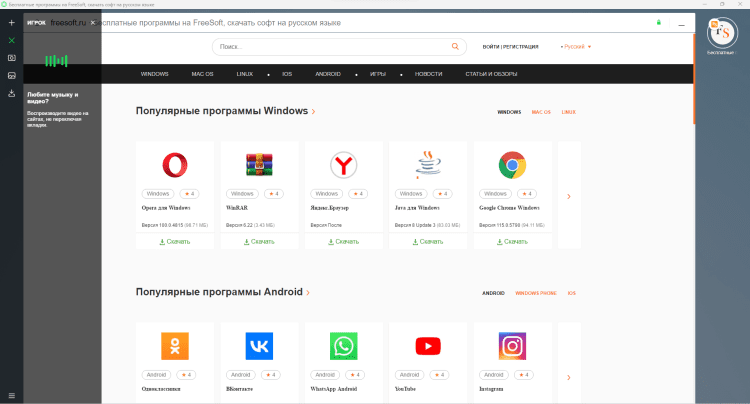750x404 pixels.
Task: Open the IOS navigation menu item
Action: 287,74
